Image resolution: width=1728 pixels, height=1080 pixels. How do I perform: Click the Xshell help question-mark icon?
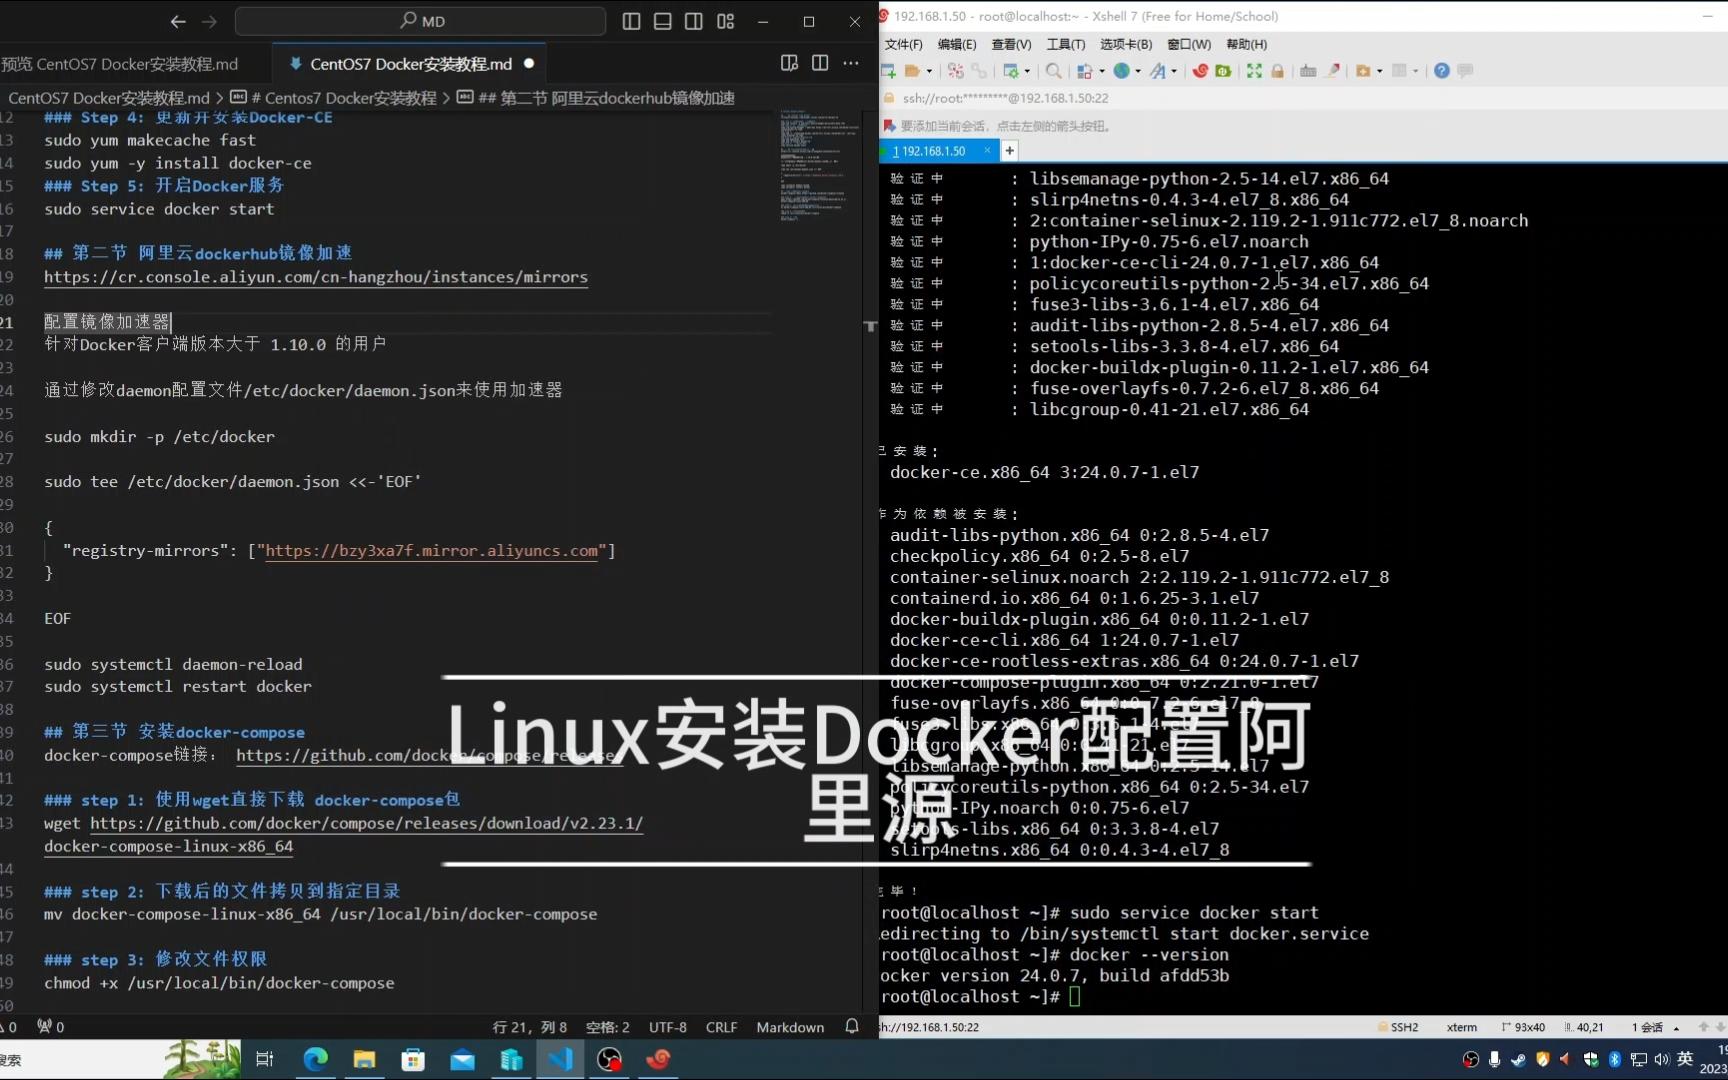(x=1440, y=71)
